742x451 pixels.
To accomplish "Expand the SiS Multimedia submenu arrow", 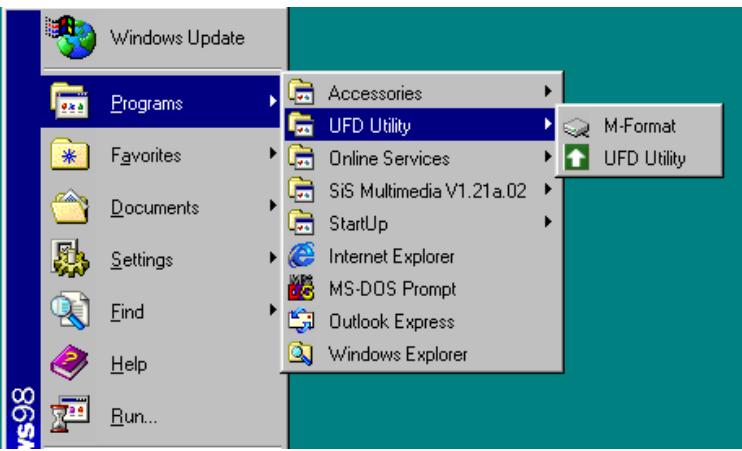I will (x=548, y=189).
